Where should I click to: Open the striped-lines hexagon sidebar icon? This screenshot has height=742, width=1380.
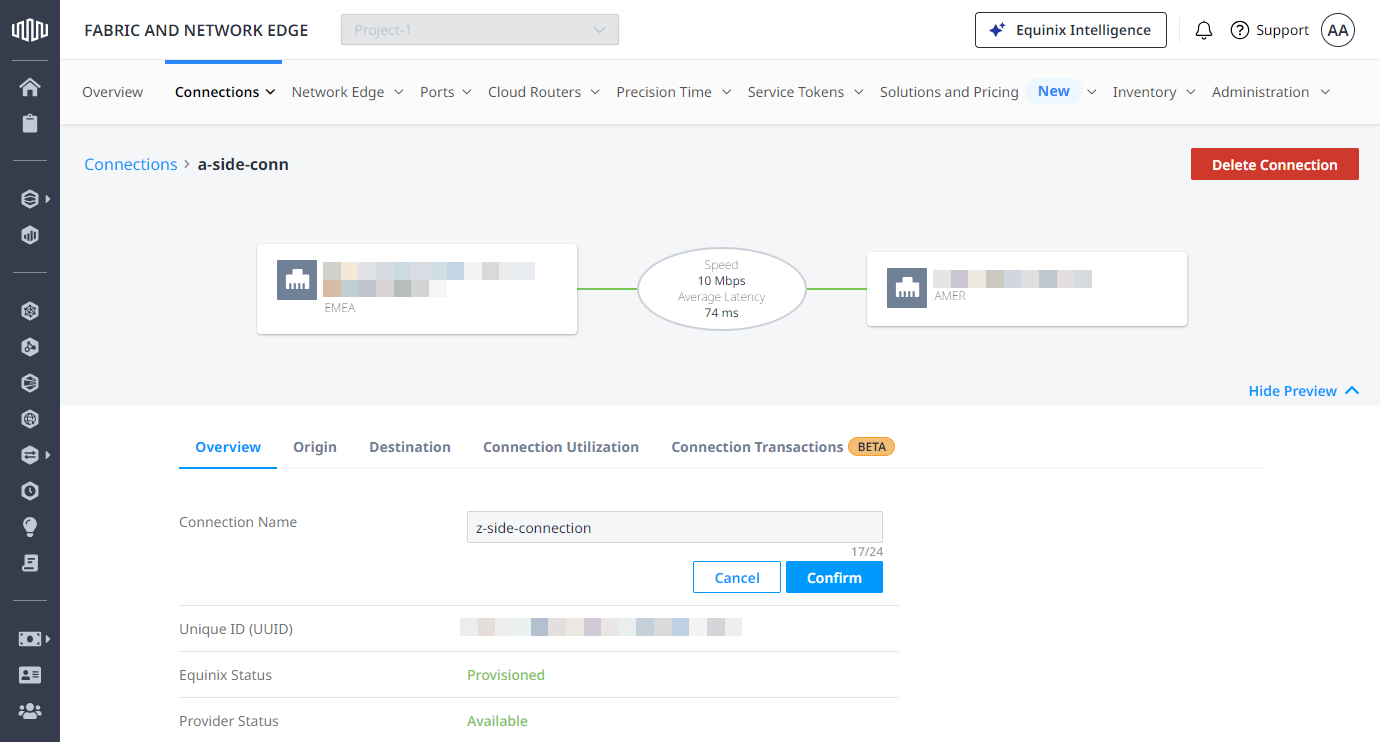(x=30, y=383)
